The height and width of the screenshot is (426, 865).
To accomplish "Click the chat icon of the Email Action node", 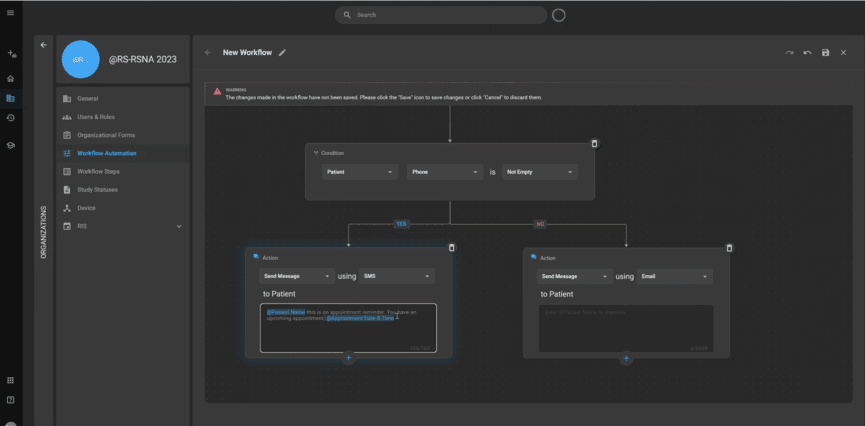I will pos(533,257).
